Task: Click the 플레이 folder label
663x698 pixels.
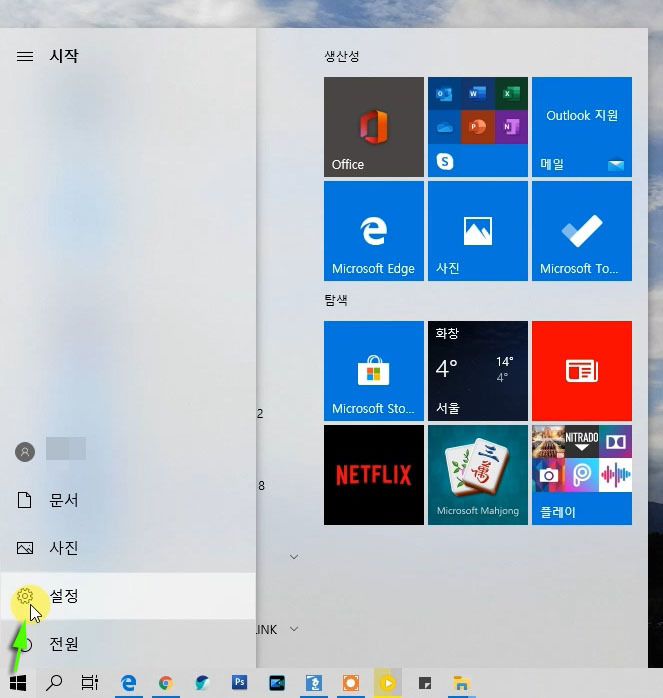Action: click(x=557, y=512)
